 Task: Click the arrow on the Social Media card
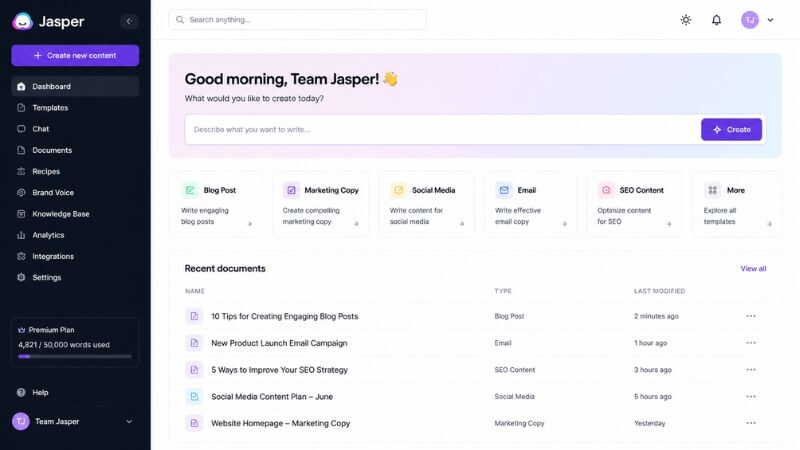point(462,223)
